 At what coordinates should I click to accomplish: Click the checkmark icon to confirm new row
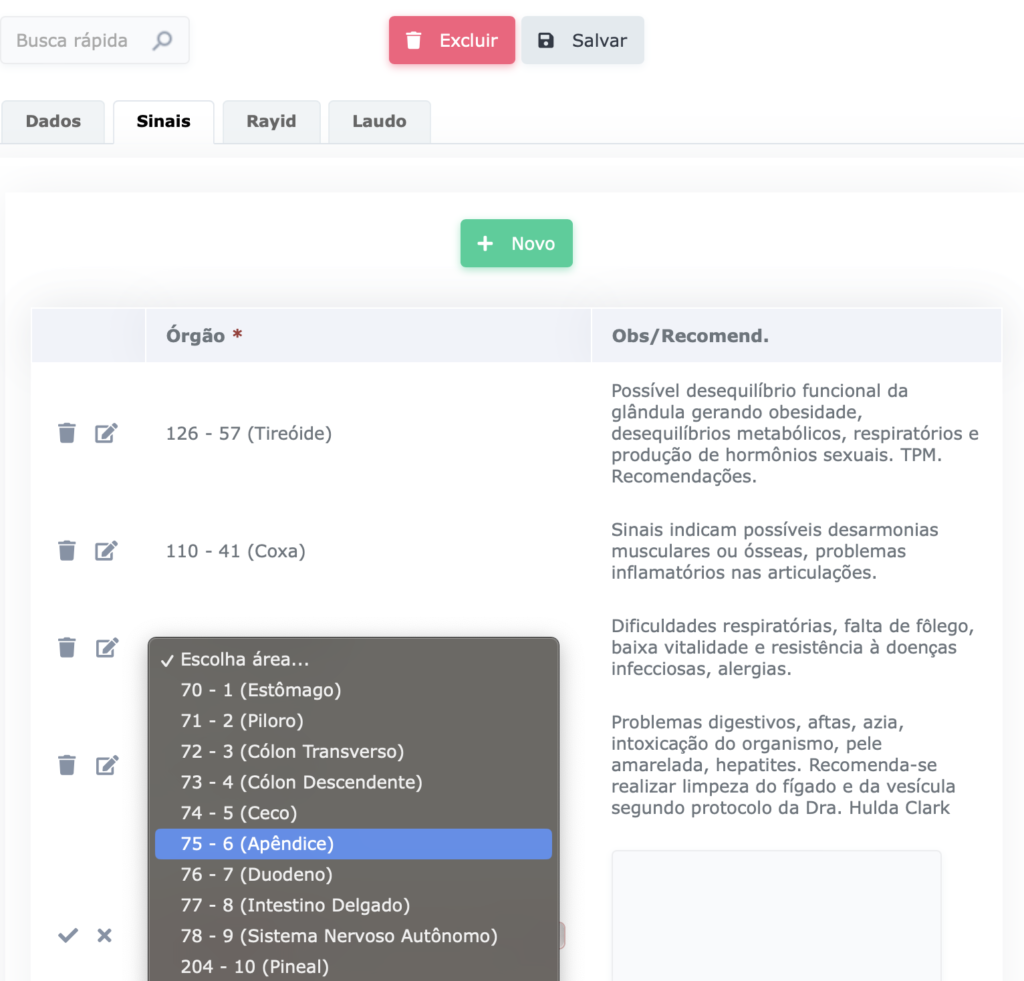[67, 935]
